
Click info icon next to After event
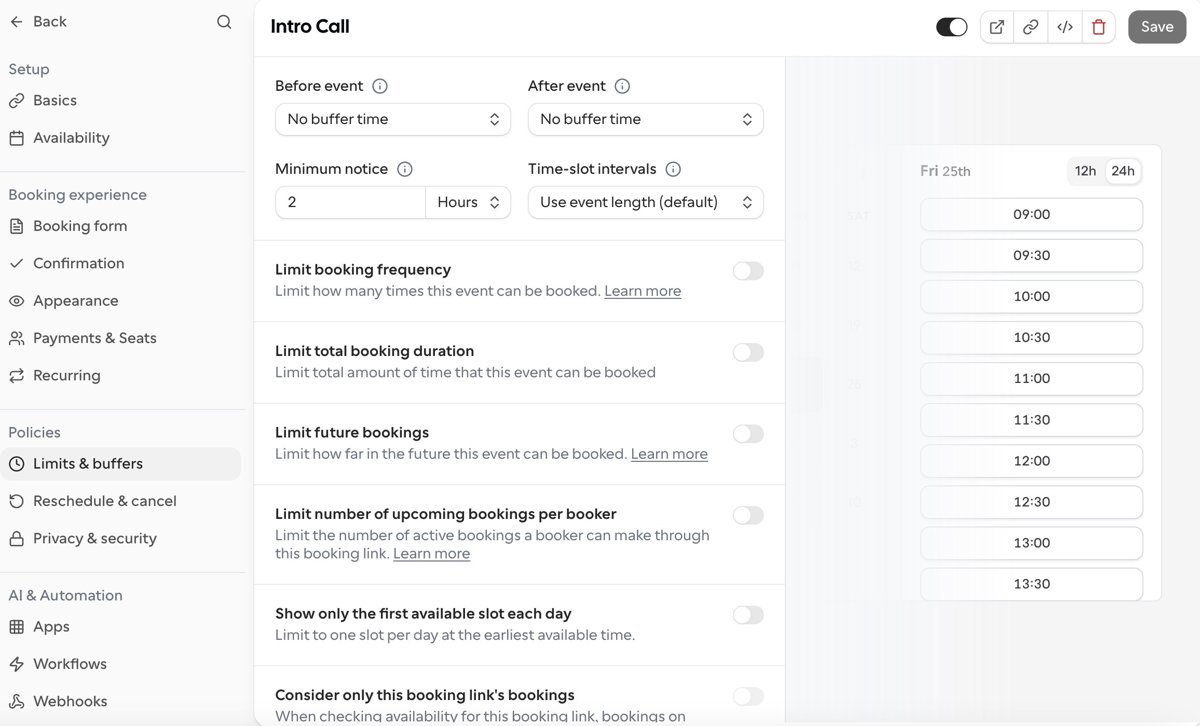coord(623,86)
